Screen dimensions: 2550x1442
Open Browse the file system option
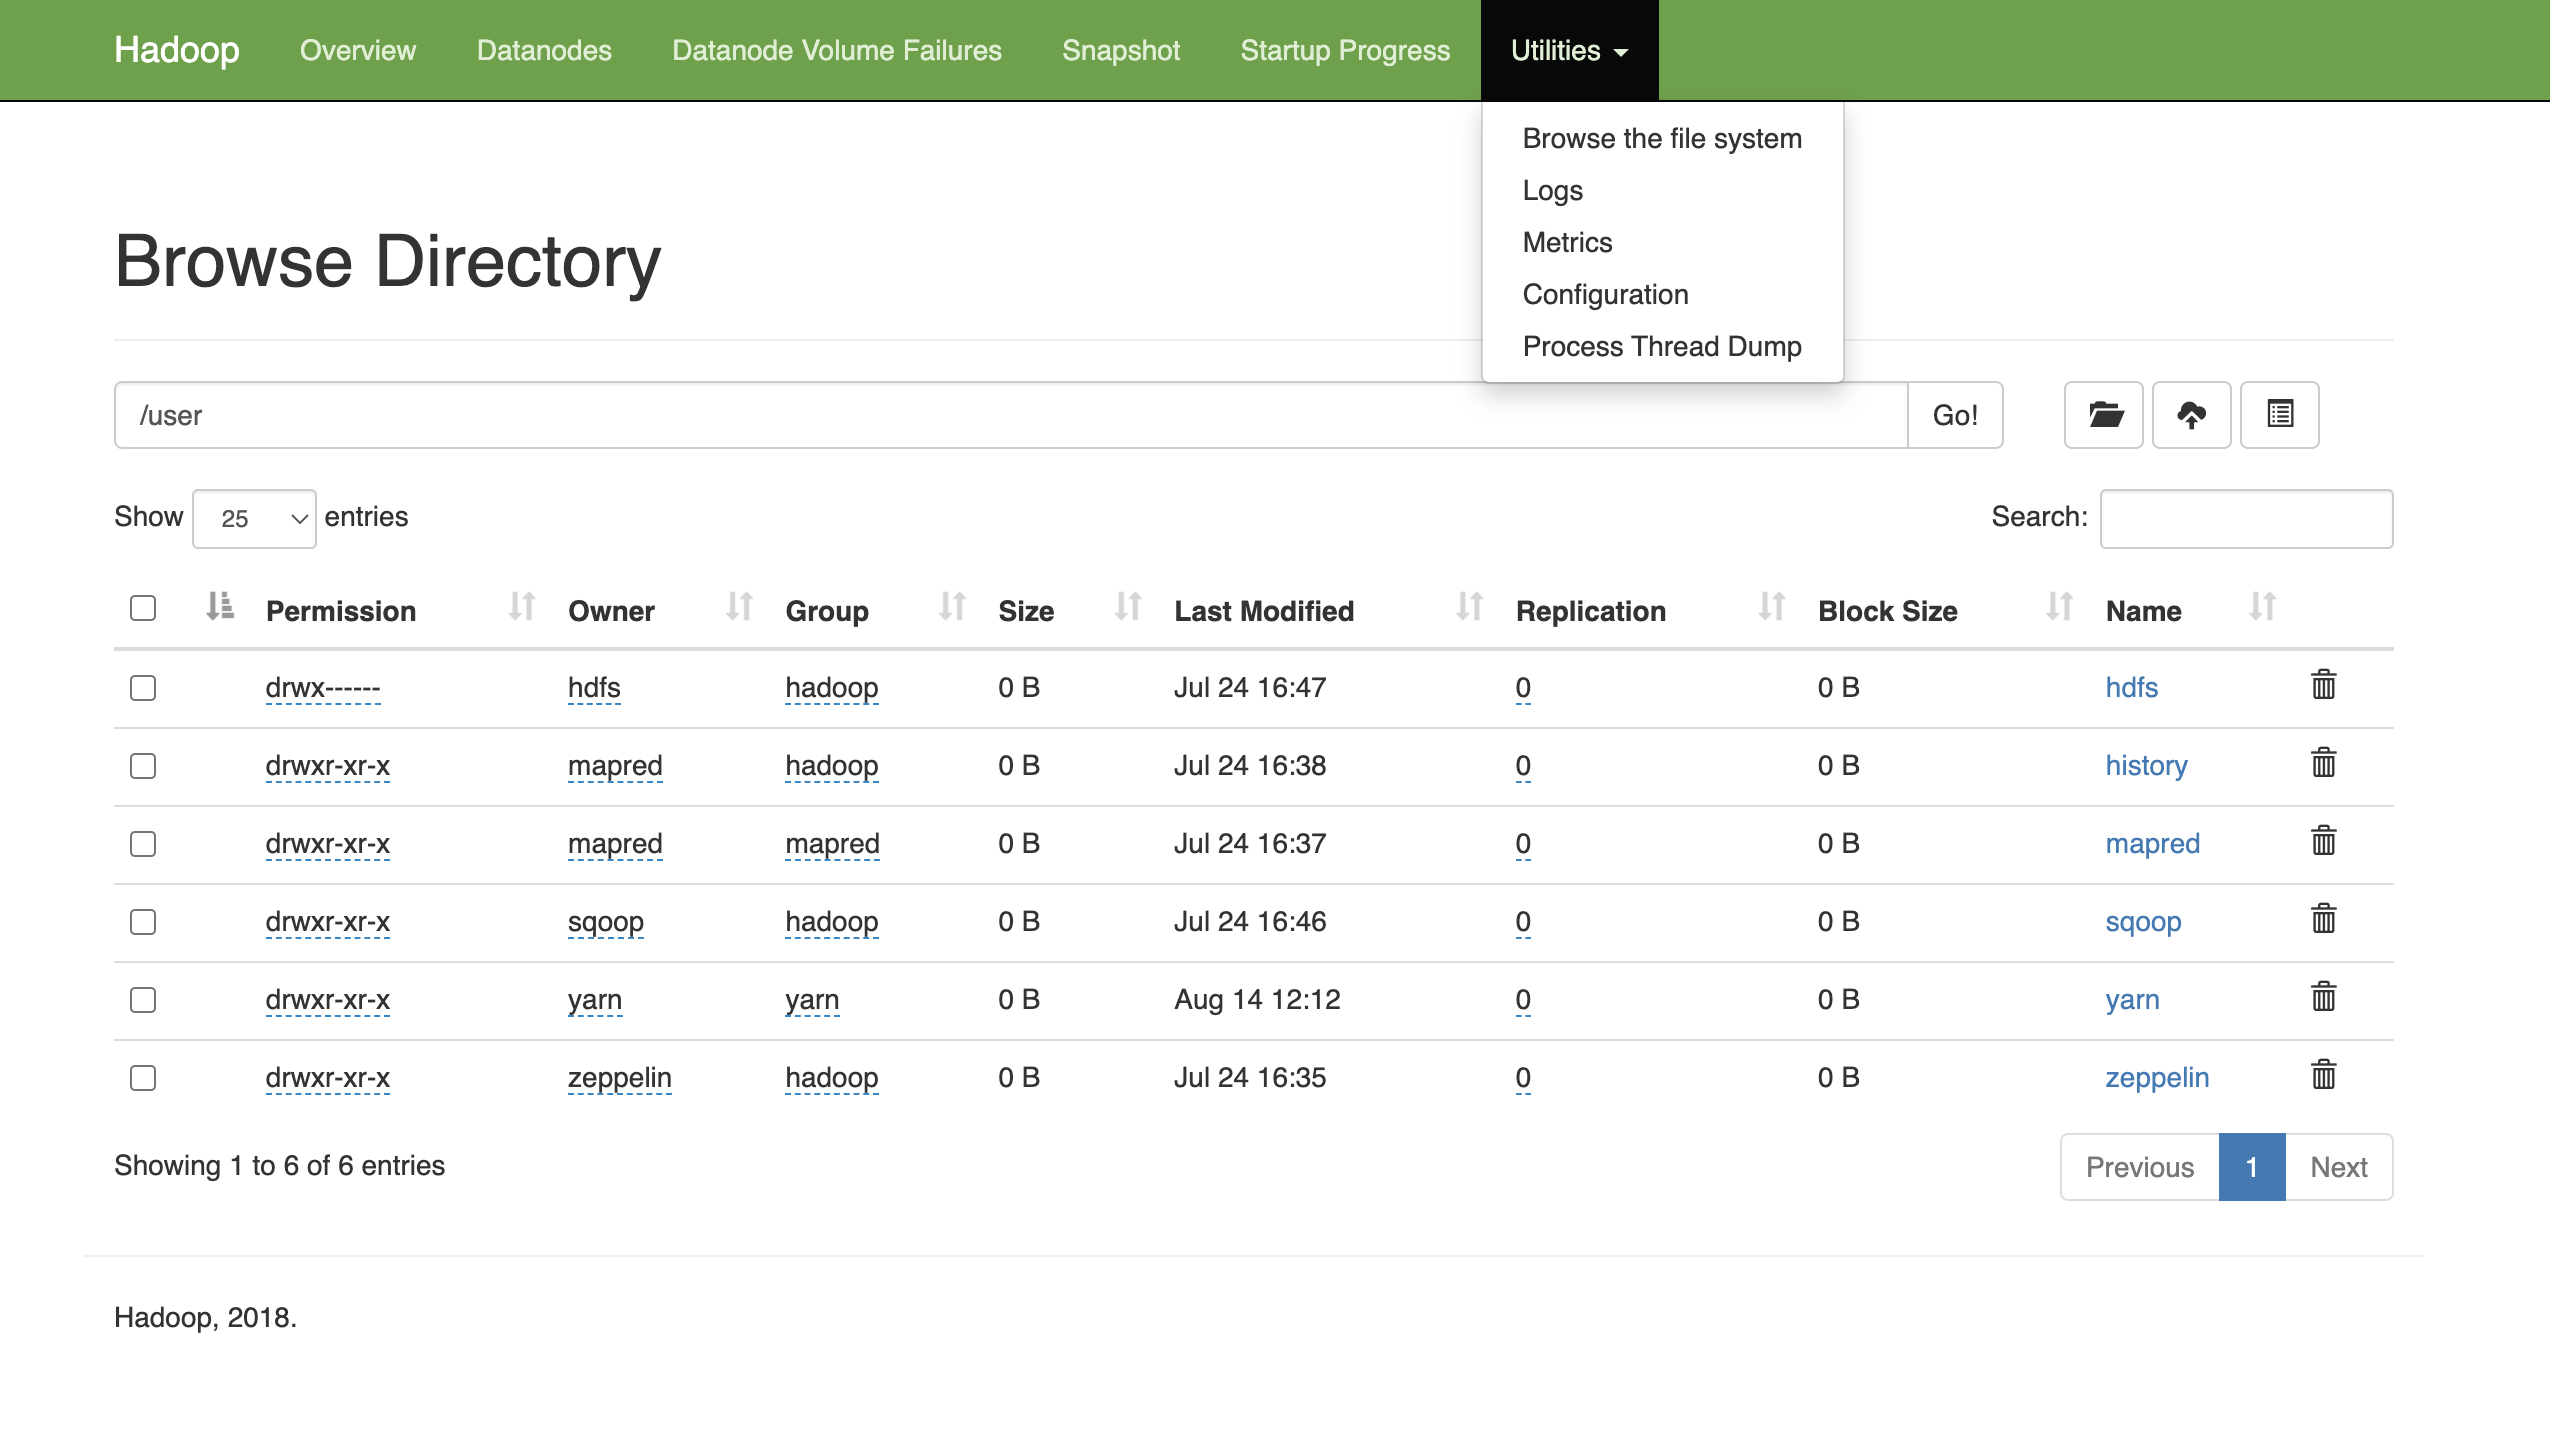[x=1662, y=137]
